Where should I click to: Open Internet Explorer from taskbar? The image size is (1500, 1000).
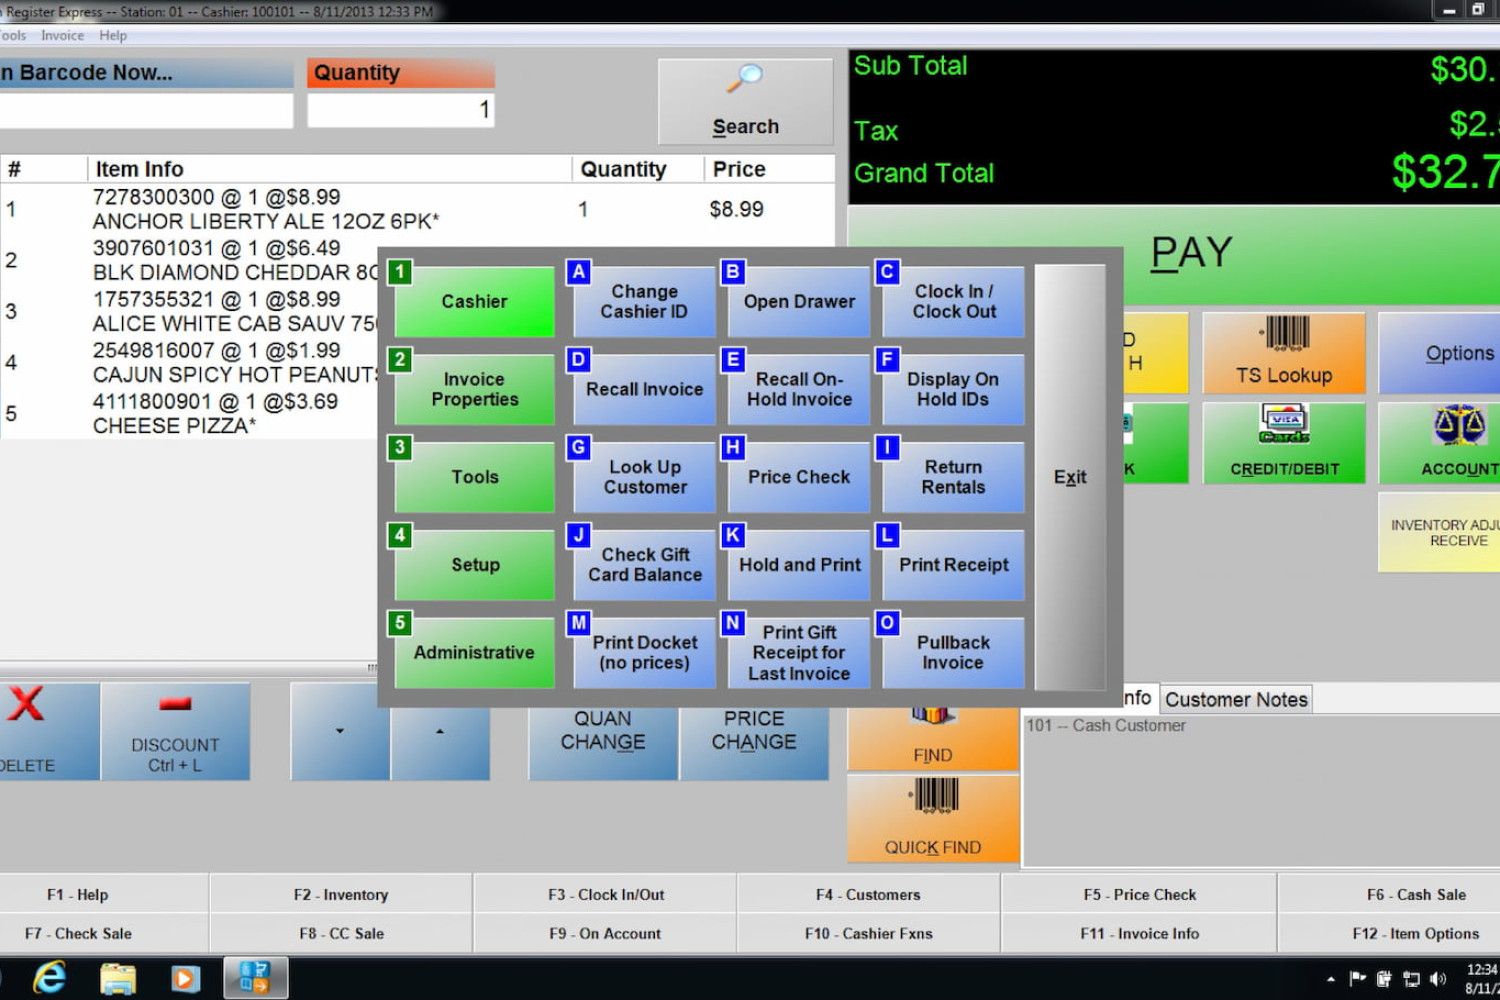tap(50, 978)
